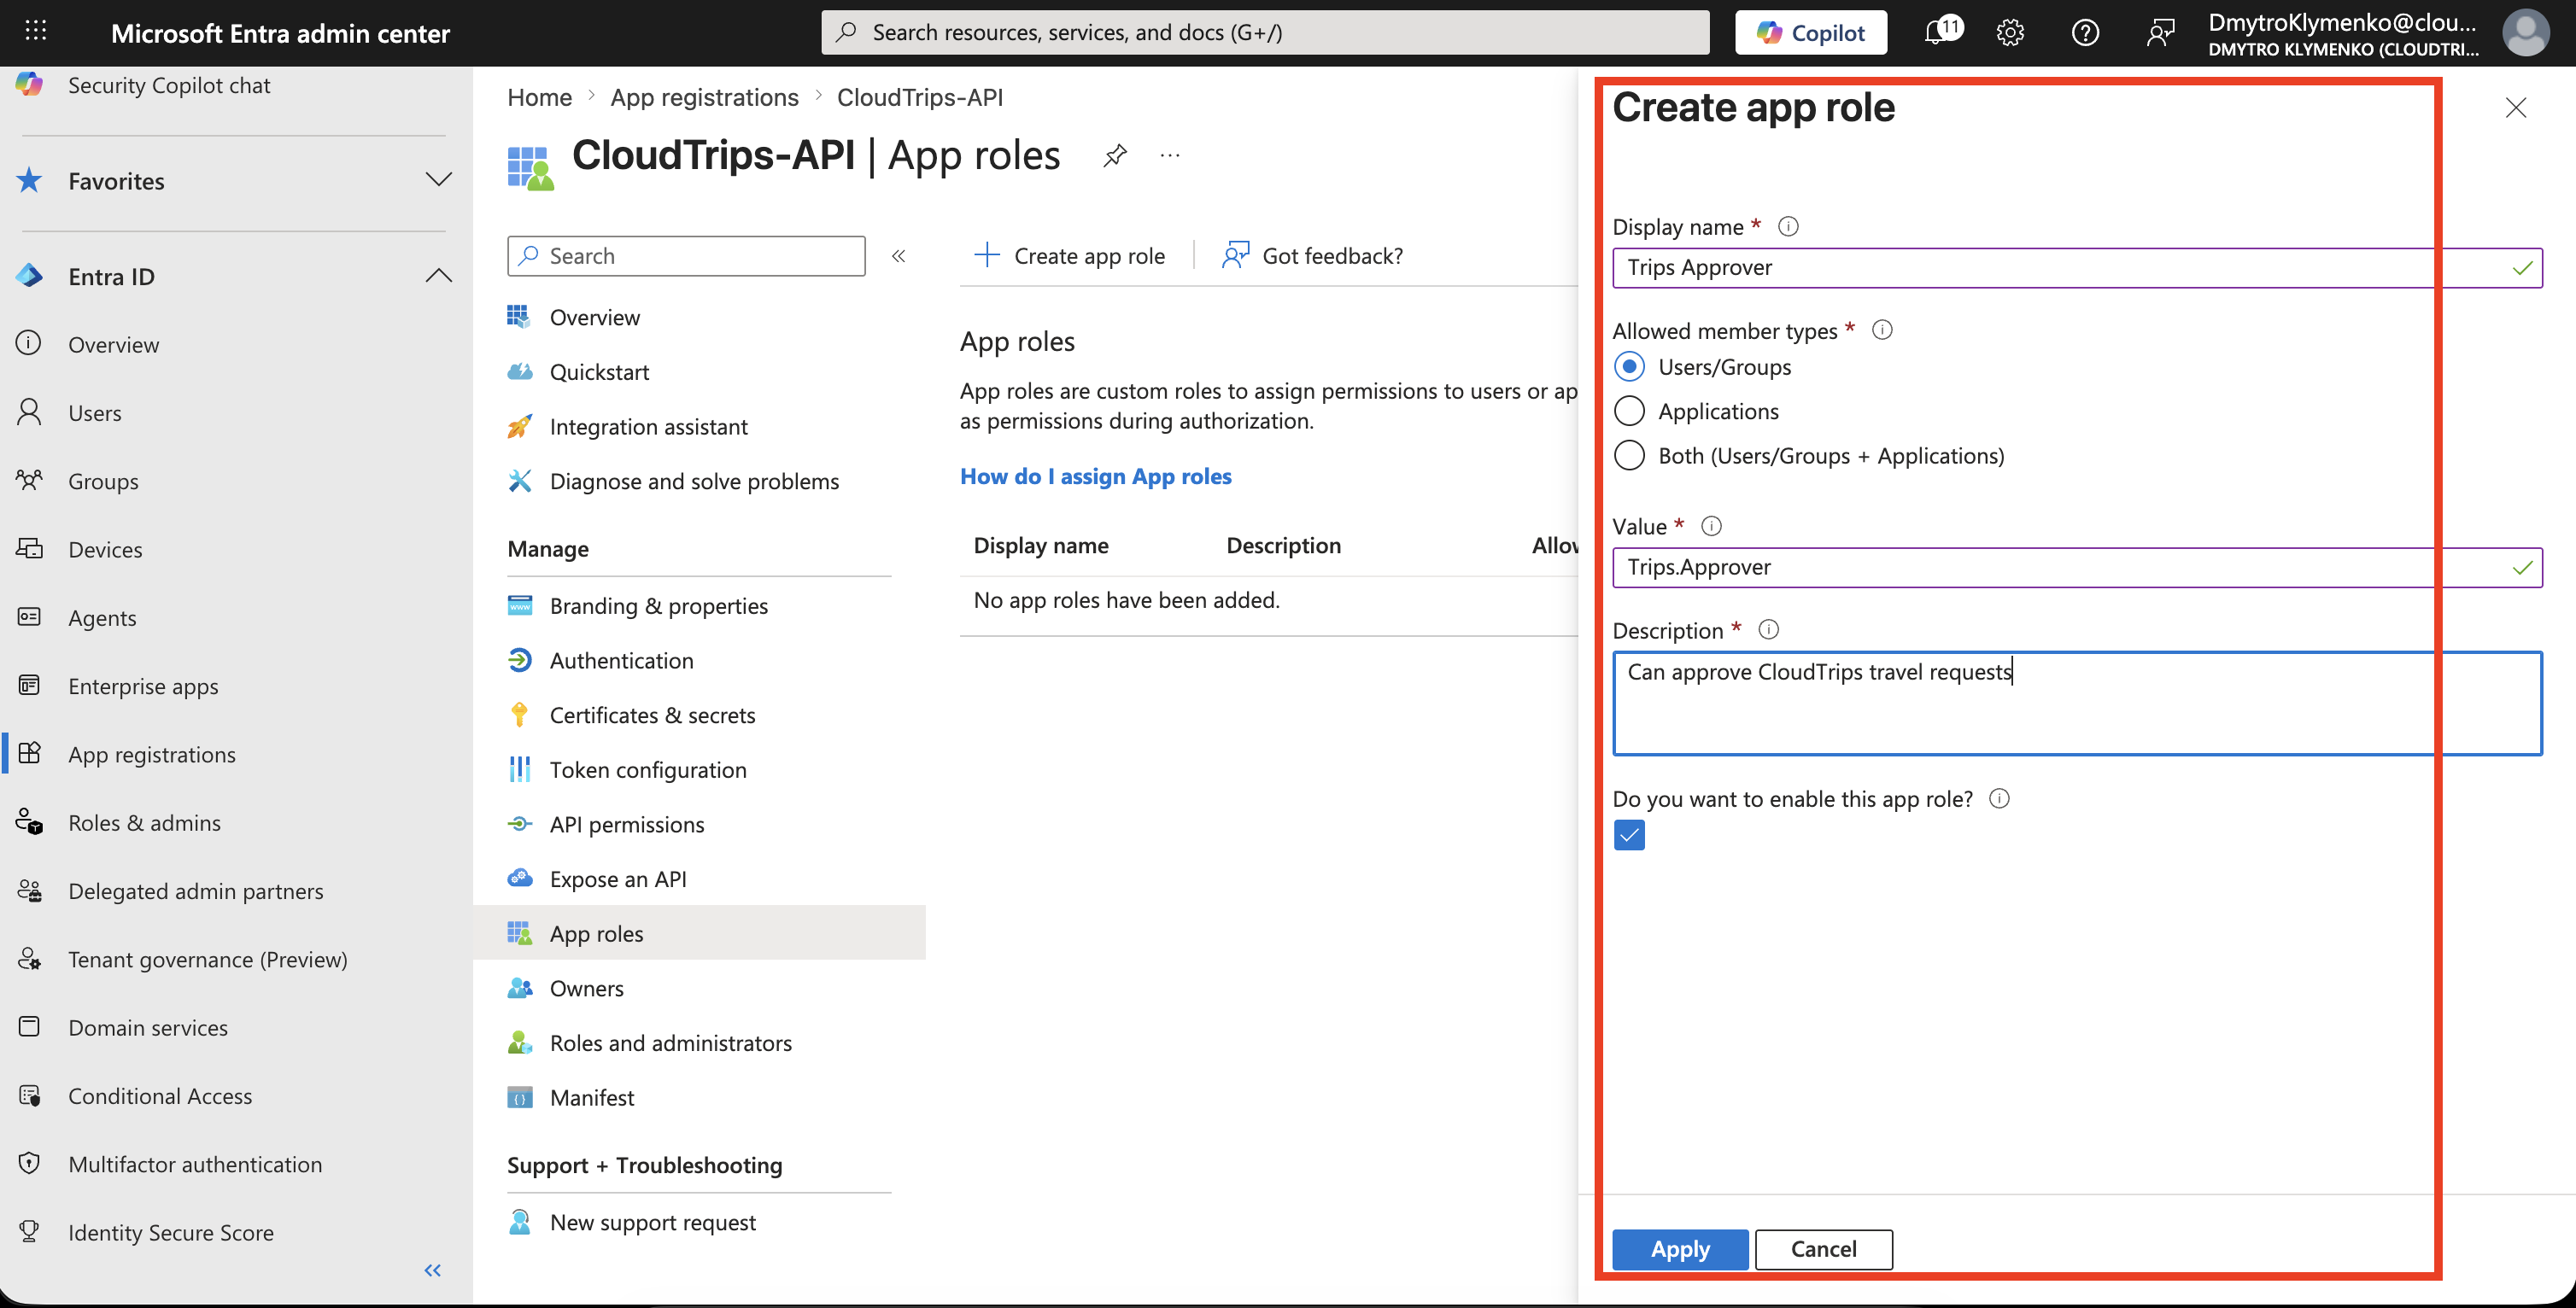Image resolution: width=2576 pixels, height=1308 pixels.
Task: Expand the Favorites section
Action: click(x=438, y=180)
